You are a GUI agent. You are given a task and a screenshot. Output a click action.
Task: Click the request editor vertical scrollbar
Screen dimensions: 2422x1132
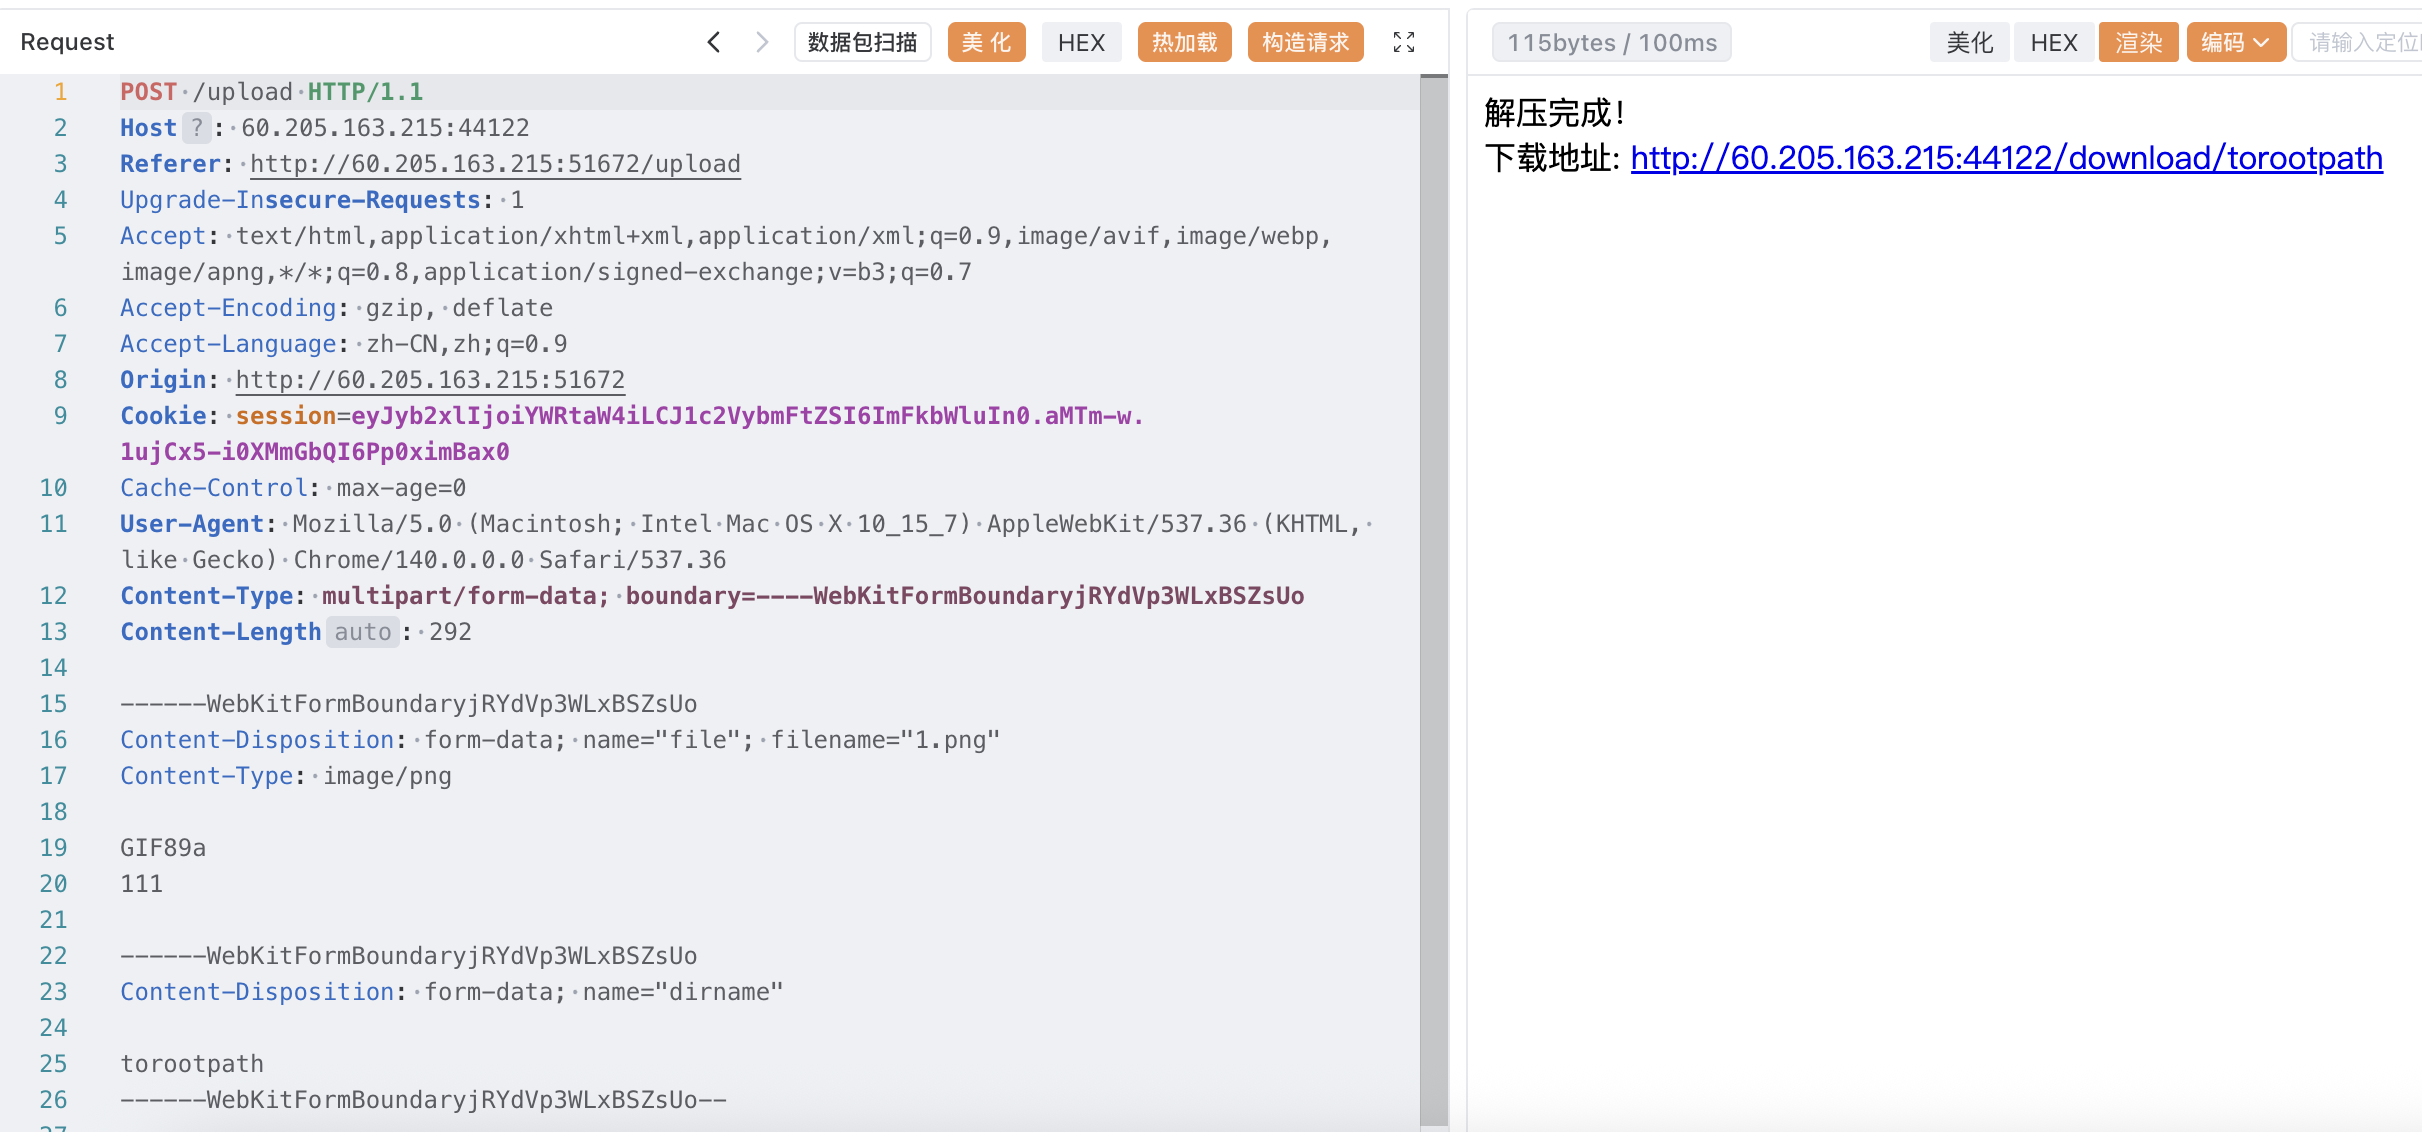(1433, 600)
